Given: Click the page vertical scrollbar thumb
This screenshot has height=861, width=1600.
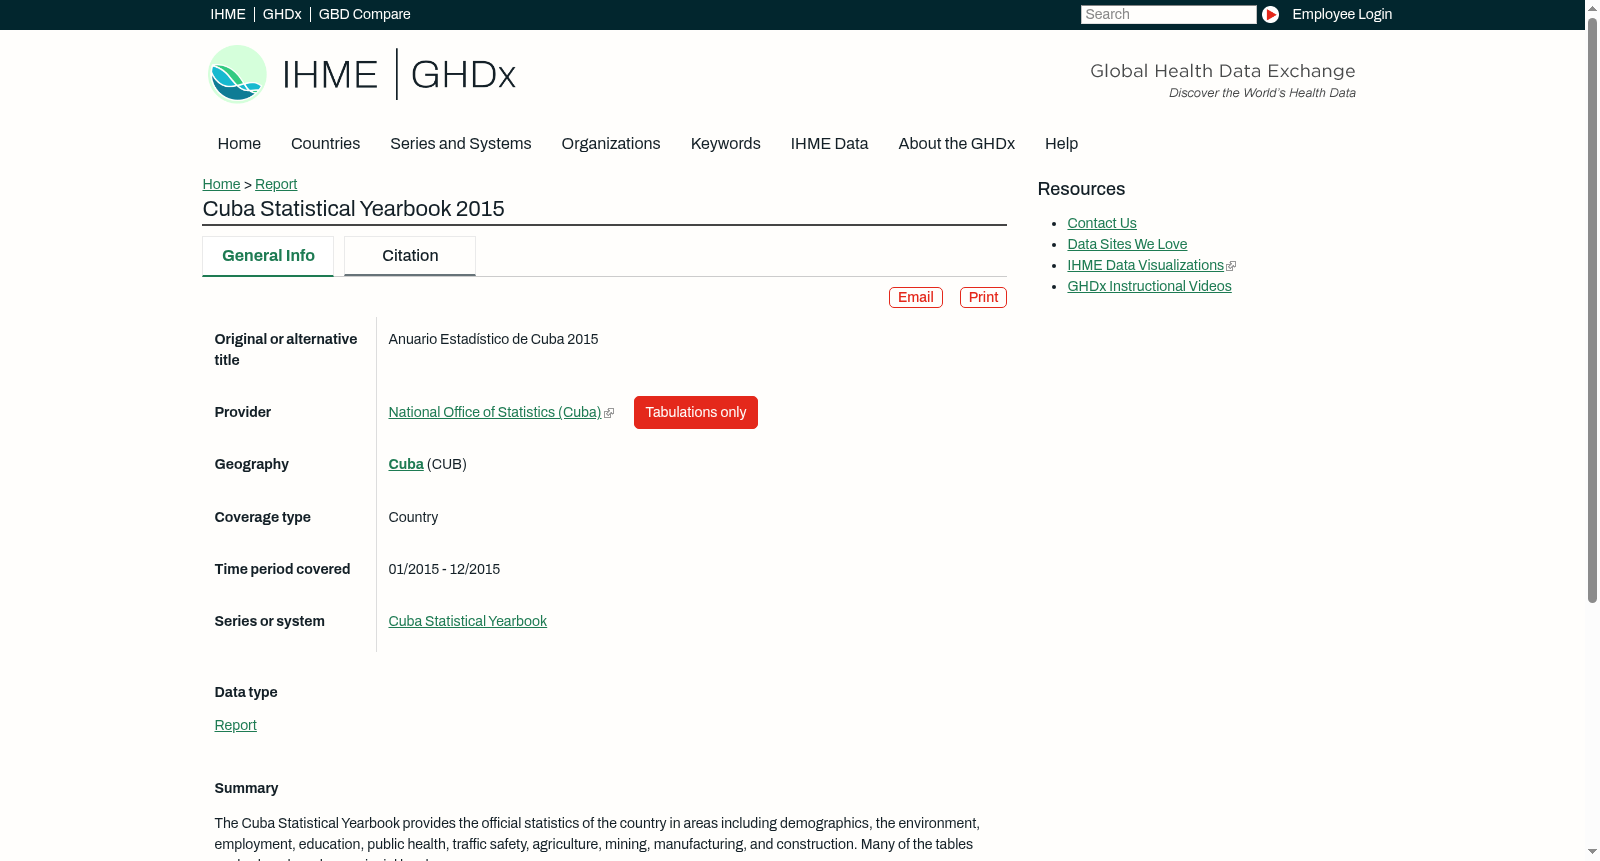Looking at the screenshot, I should (x=1592, y=310).
